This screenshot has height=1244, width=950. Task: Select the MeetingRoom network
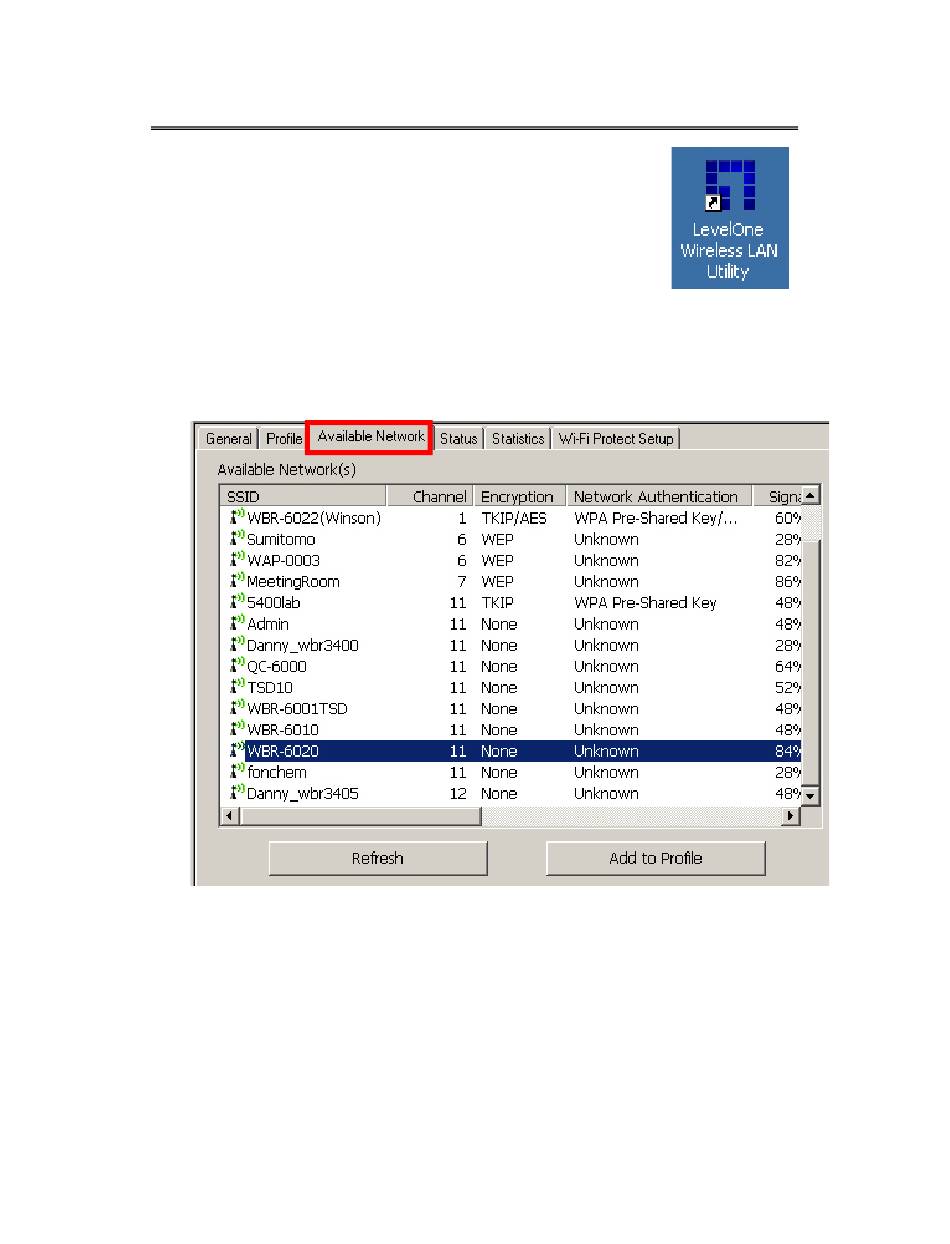(293, 581)
